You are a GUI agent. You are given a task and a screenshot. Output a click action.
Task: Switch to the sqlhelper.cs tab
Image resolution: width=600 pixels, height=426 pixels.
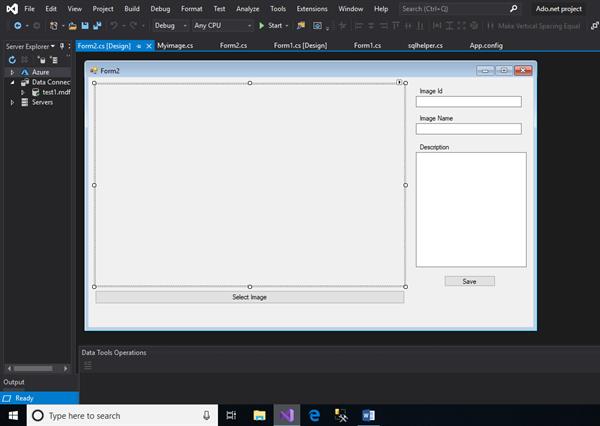coord(424,45)
